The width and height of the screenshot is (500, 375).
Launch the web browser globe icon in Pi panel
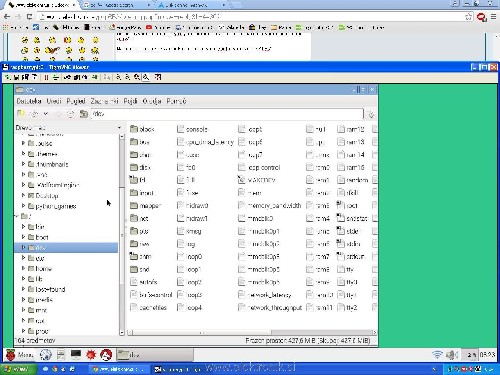tap(46, 355)
